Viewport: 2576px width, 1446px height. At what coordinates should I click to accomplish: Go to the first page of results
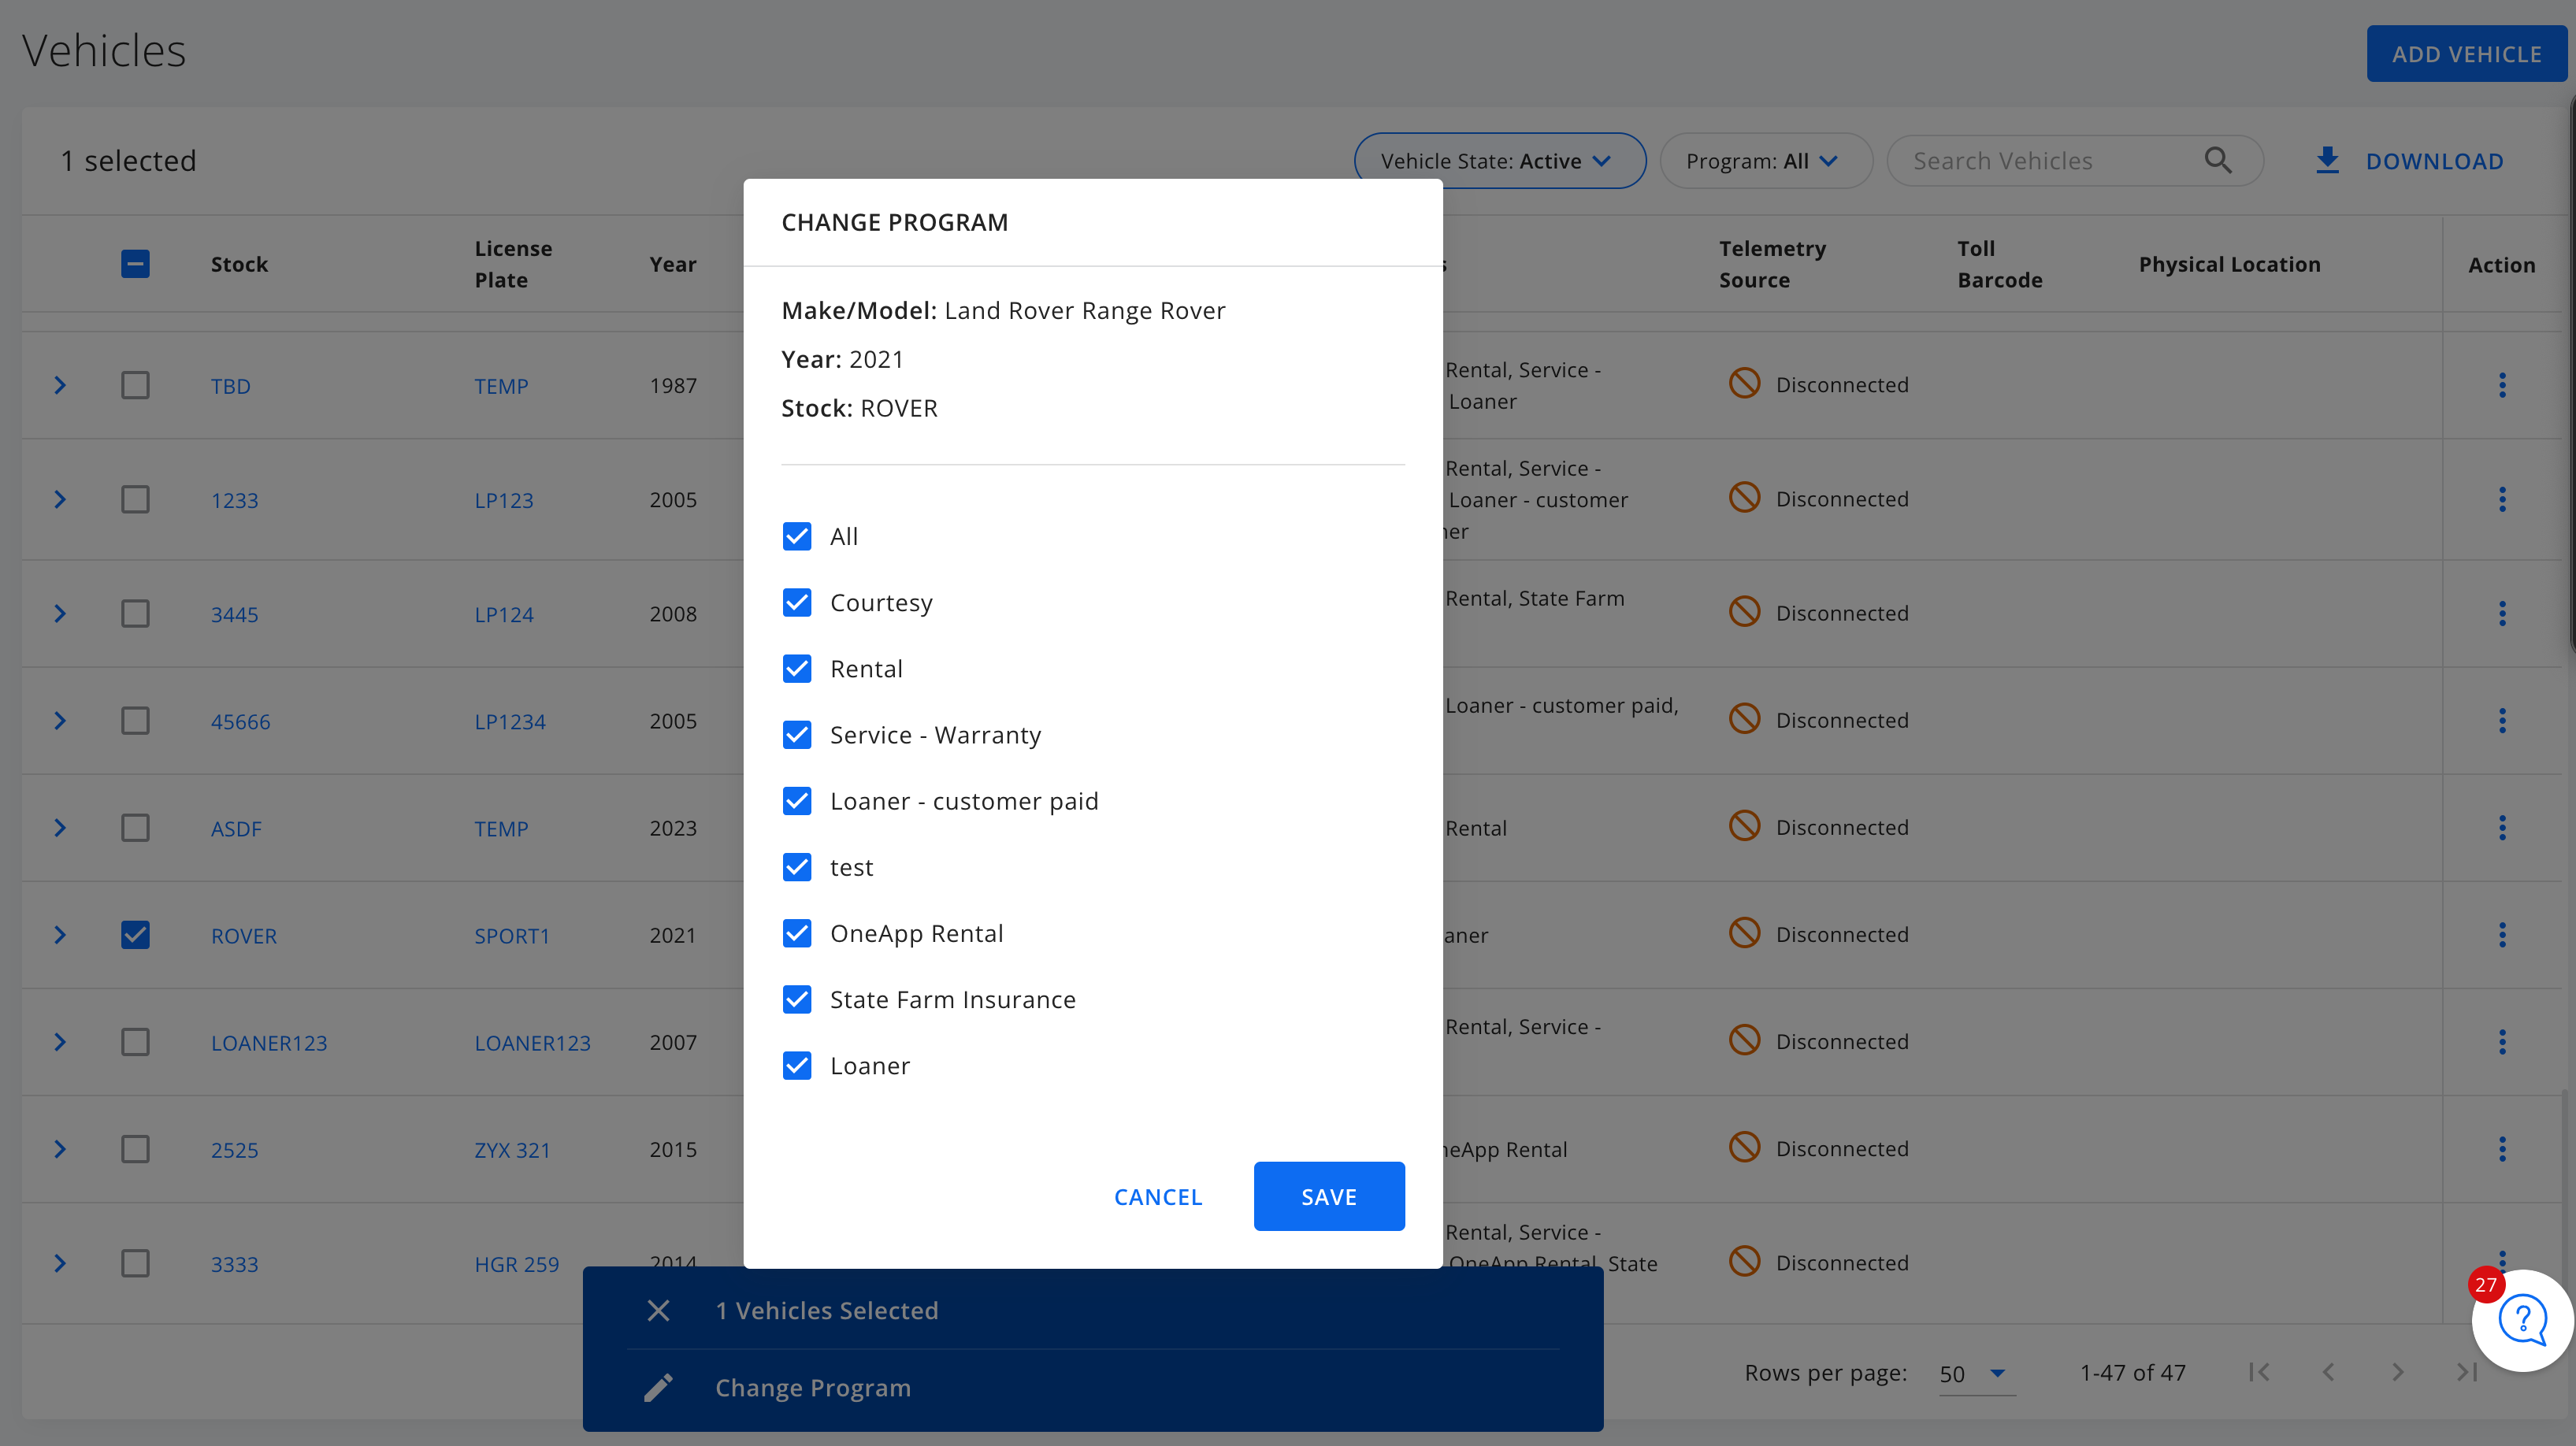pos(2259,1372)
